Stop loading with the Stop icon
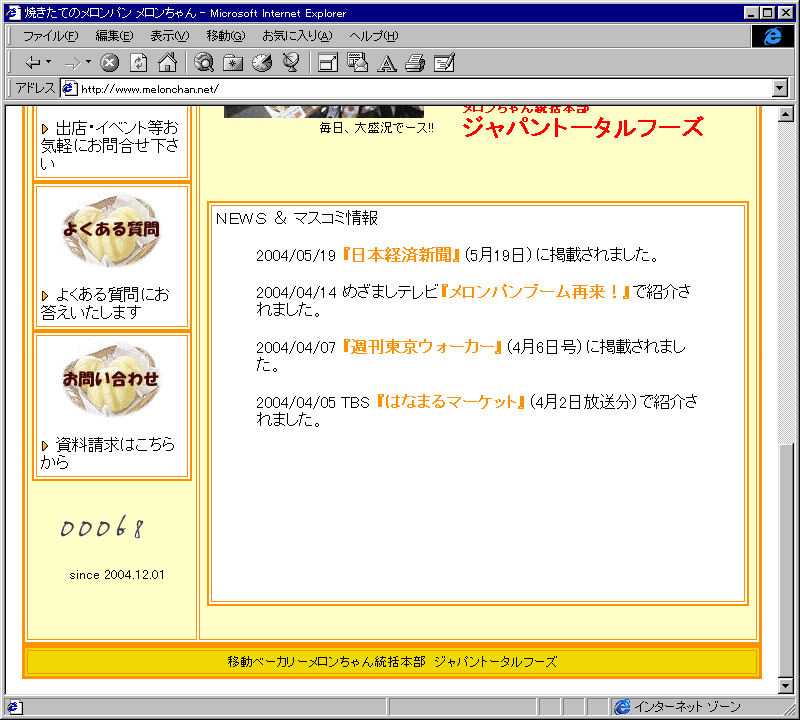The height and width of the screenshot is (720, 800). [109, 63]
